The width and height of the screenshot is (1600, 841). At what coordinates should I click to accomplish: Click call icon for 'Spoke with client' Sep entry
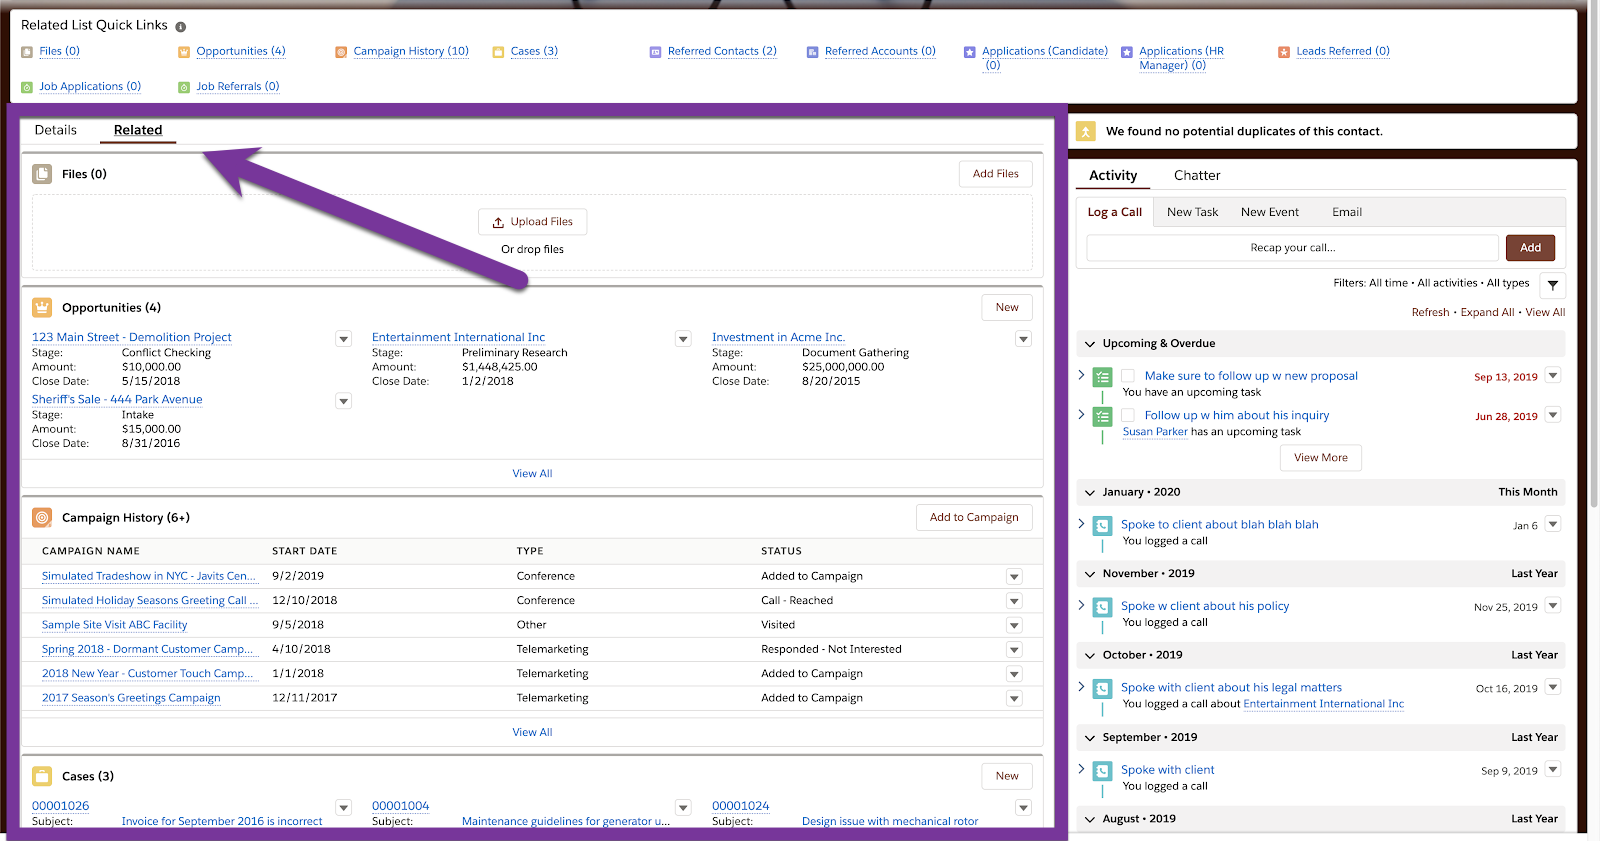click(1103, 771)
